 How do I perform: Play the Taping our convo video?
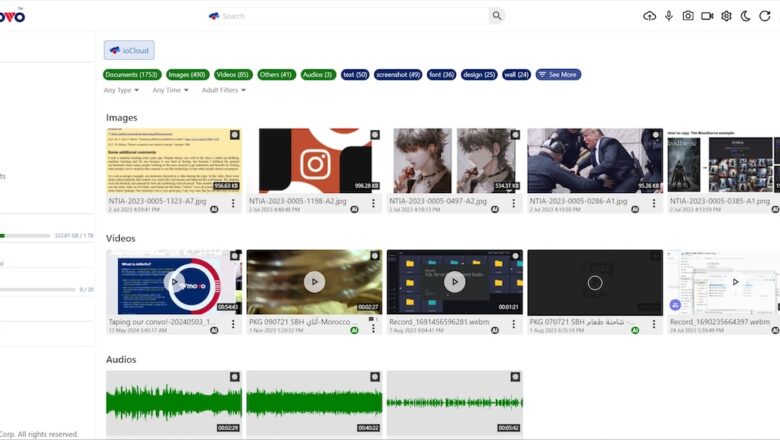174,282
